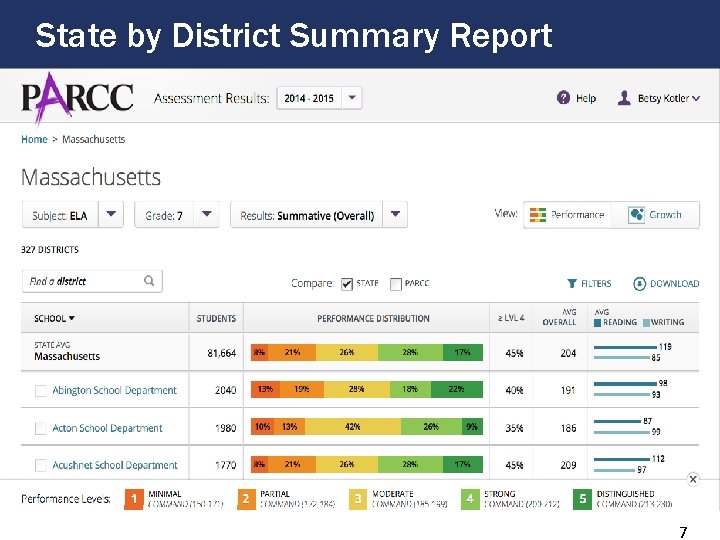Click the Filters funnel icon
The height and width of the screenshot is (540, 720).
572,283
